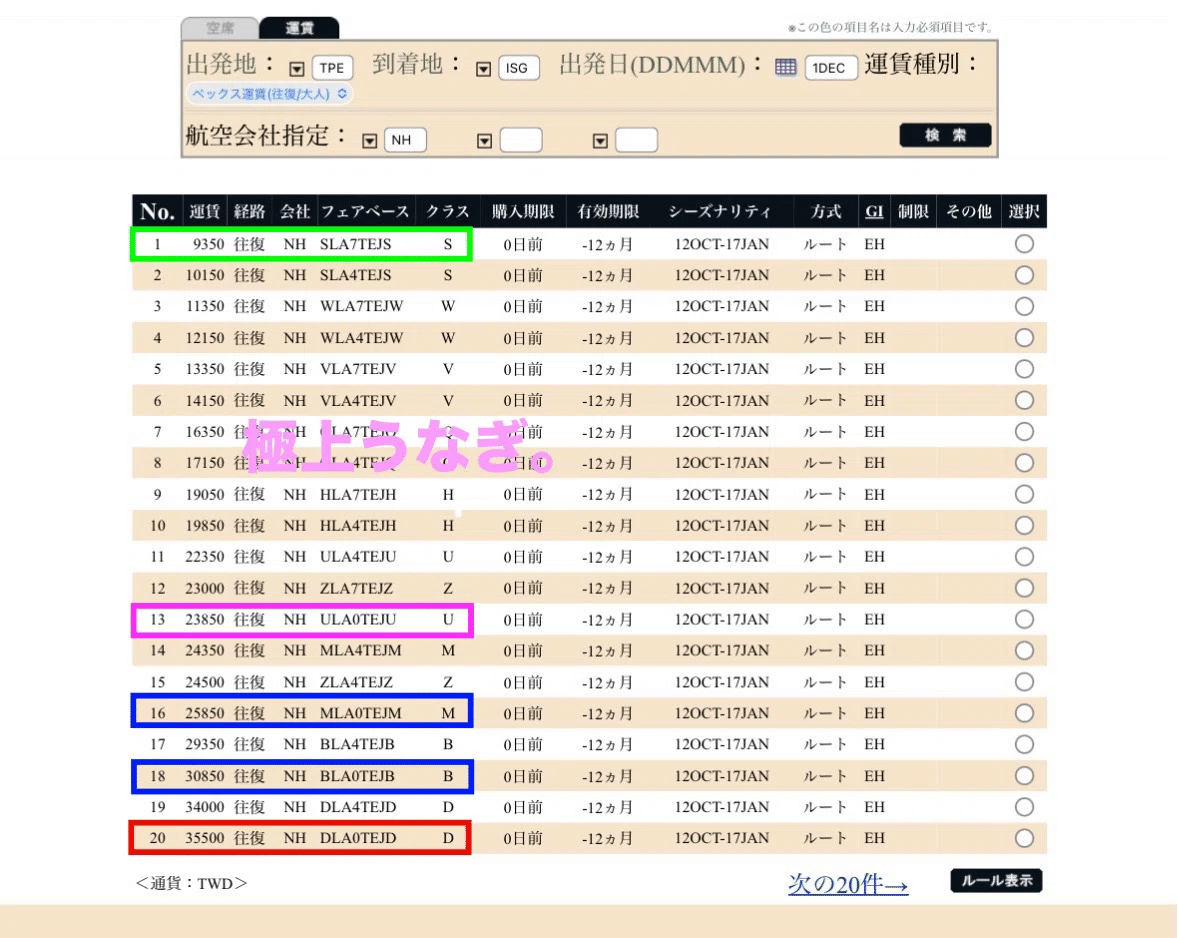This screenshot has width=1179, height=938.
Task: Open the 到着地 dropdown arrow
Action: (483, 67)
